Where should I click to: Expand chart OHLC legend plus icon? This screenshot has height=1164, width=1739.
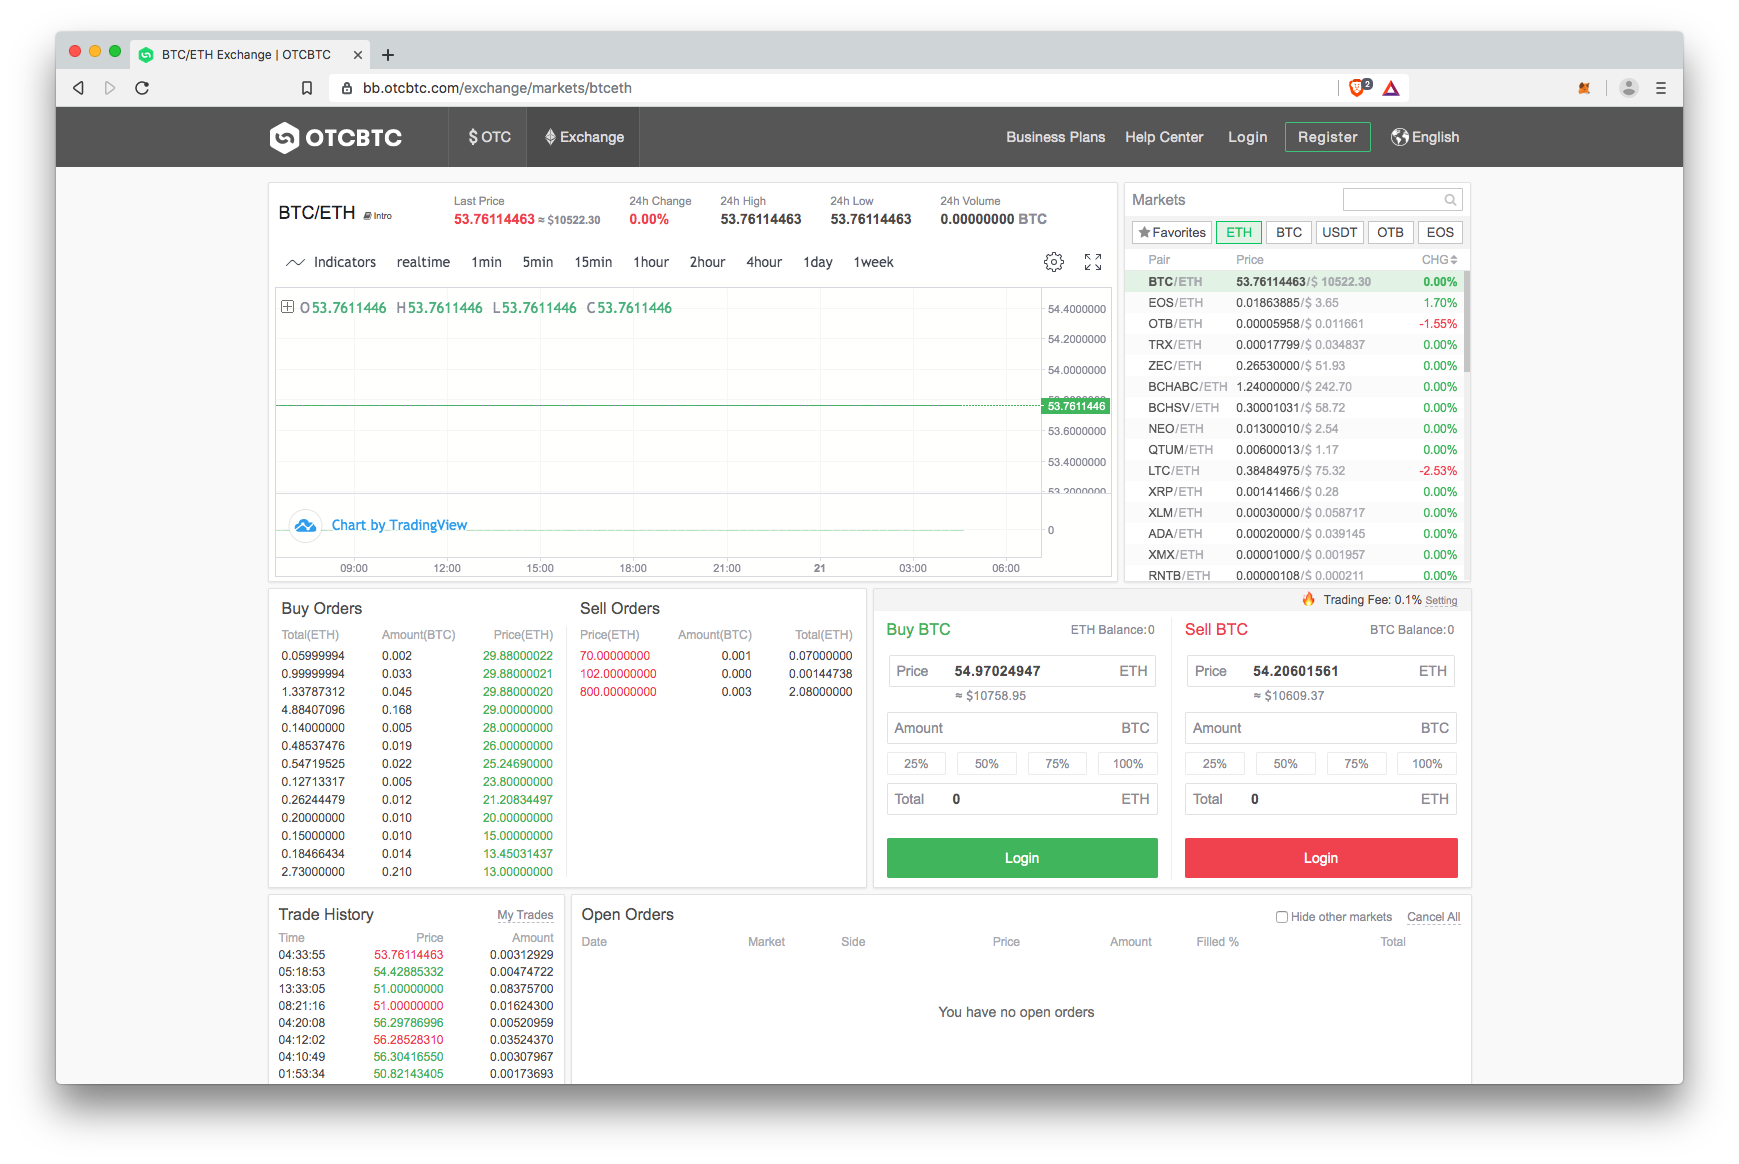pos(287,307)
